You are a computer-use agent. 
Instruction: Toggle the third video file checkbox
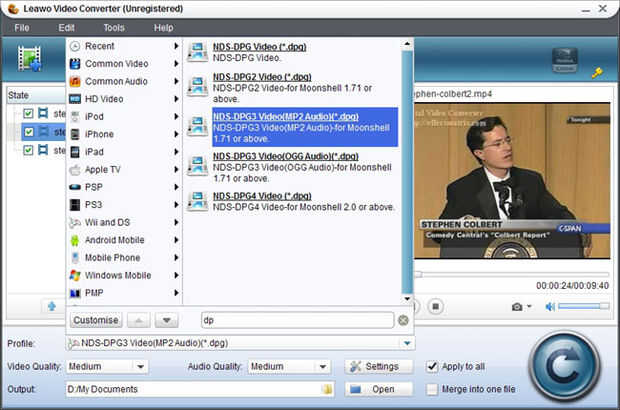pos(28,150)
